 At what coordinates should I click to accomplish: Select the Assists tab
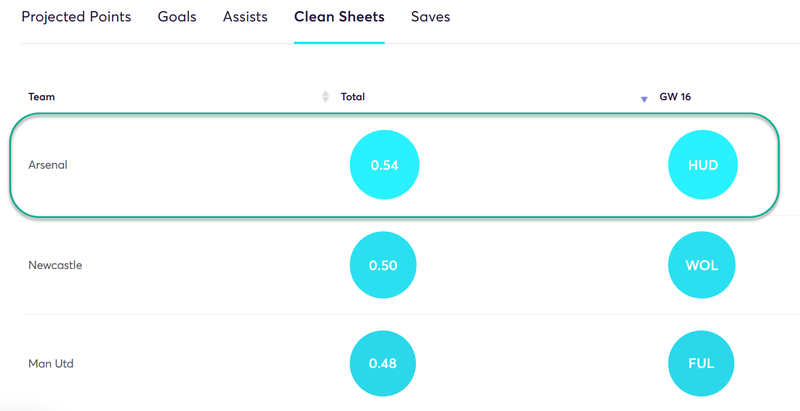[x=245, y=17]
